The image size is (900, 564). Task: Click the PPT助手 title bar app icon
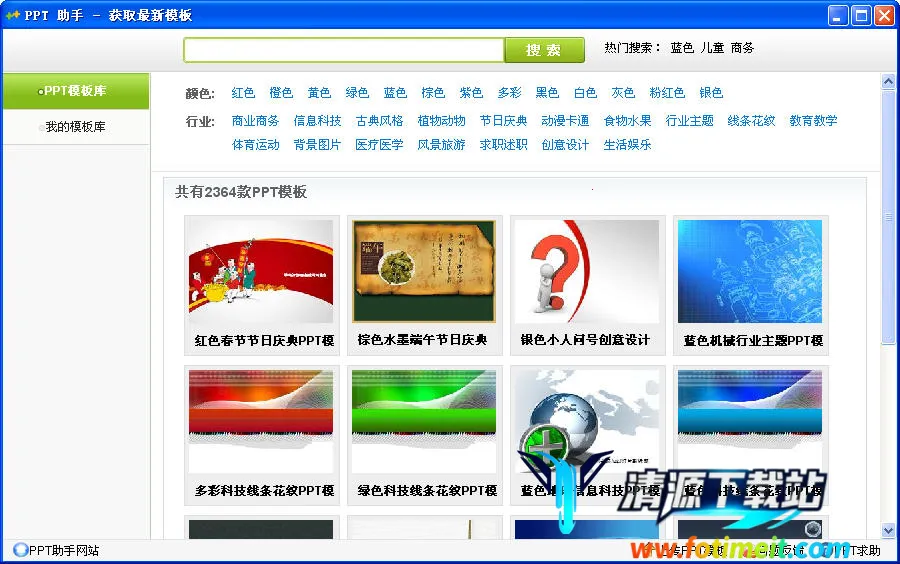pyautogui.click(x=13, y=15)
